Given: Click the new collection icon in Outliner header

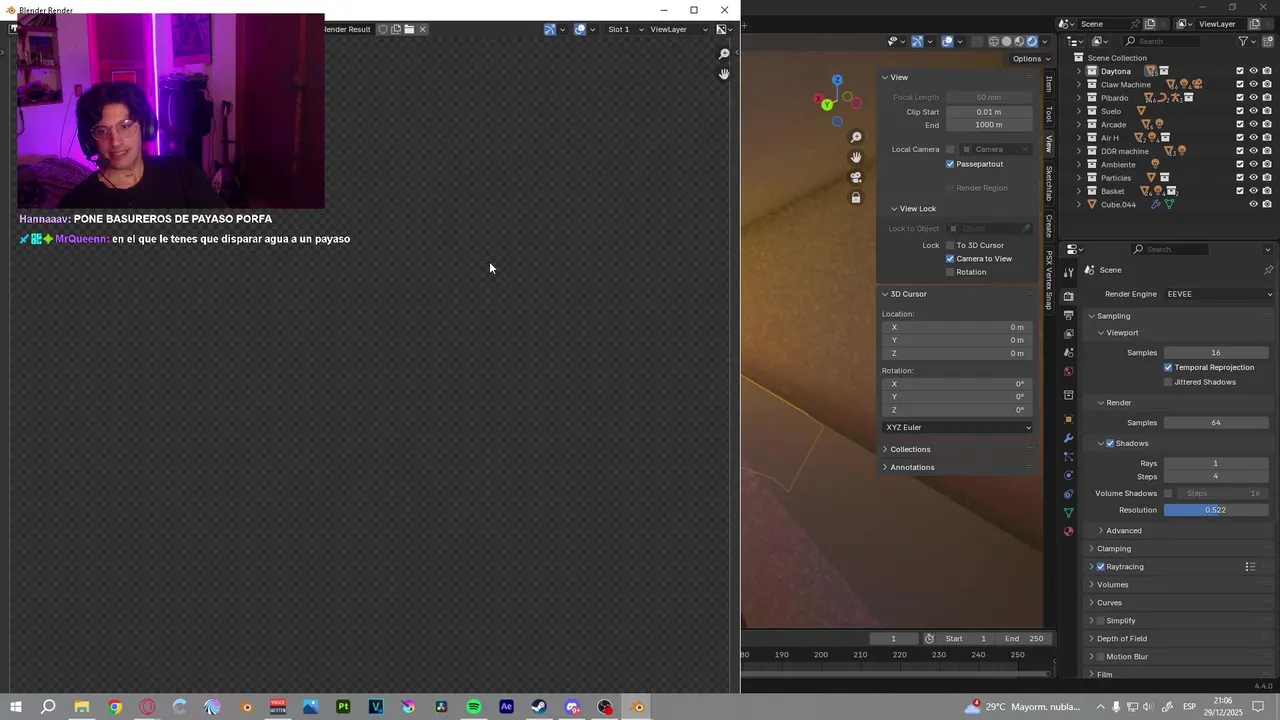Looking at the screenshot, I should tap(1268, 41).
